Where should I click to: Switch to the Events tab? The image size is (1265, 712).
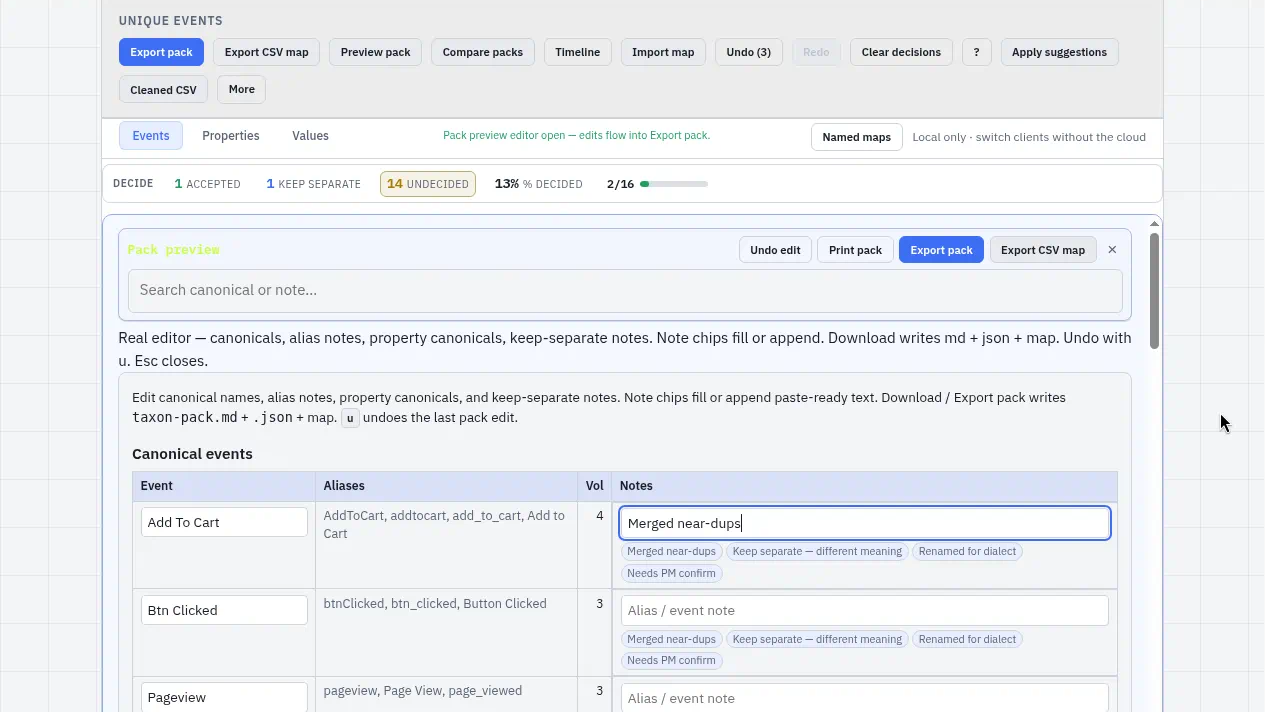click(151, 136)
